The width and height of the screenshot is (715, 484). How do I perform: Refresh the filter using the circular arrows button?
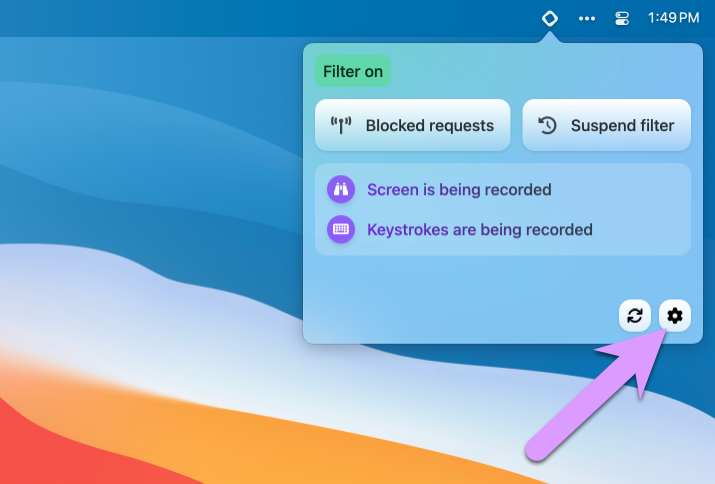634,316
